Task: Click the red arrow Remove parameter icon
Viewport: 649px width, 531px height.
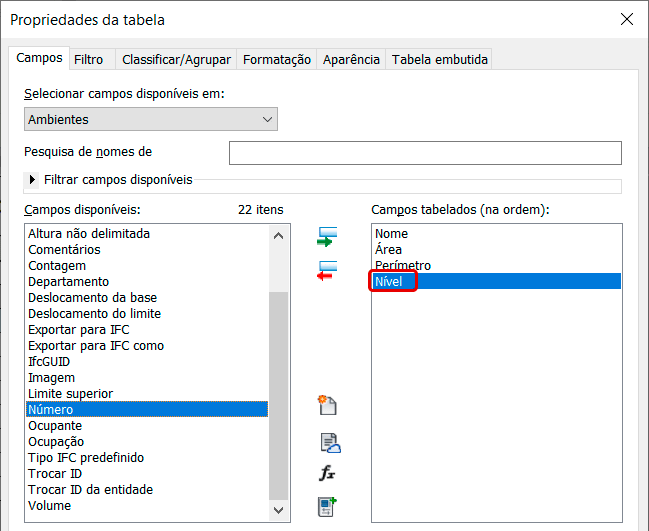Action: click(x=327, y=271)
